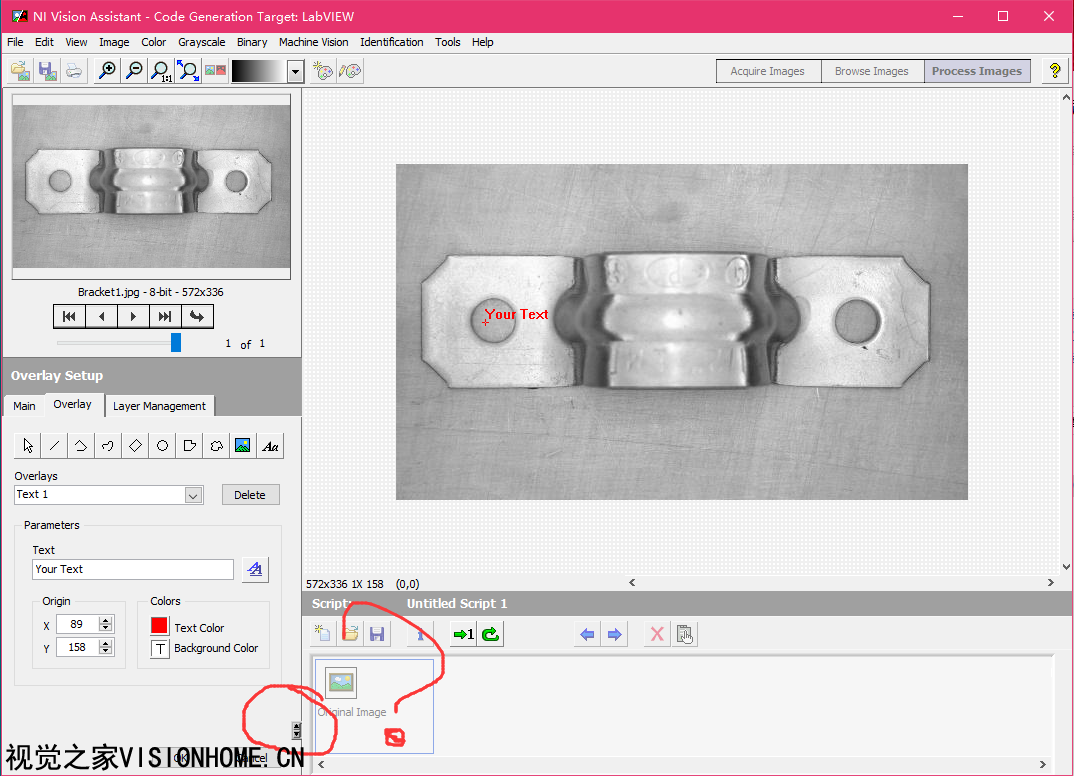The height and width of the screenshot is (776, 1074).
Task: Decrement the Origin Y stepper
Action: click(x=105, y=651)
